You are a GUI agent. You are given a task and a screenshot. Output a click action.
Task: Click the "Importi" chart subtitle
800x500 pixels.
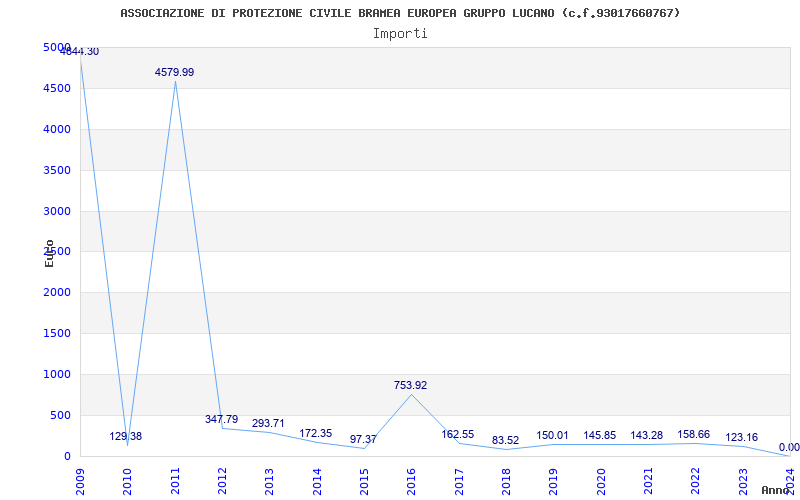coord(400,33)
